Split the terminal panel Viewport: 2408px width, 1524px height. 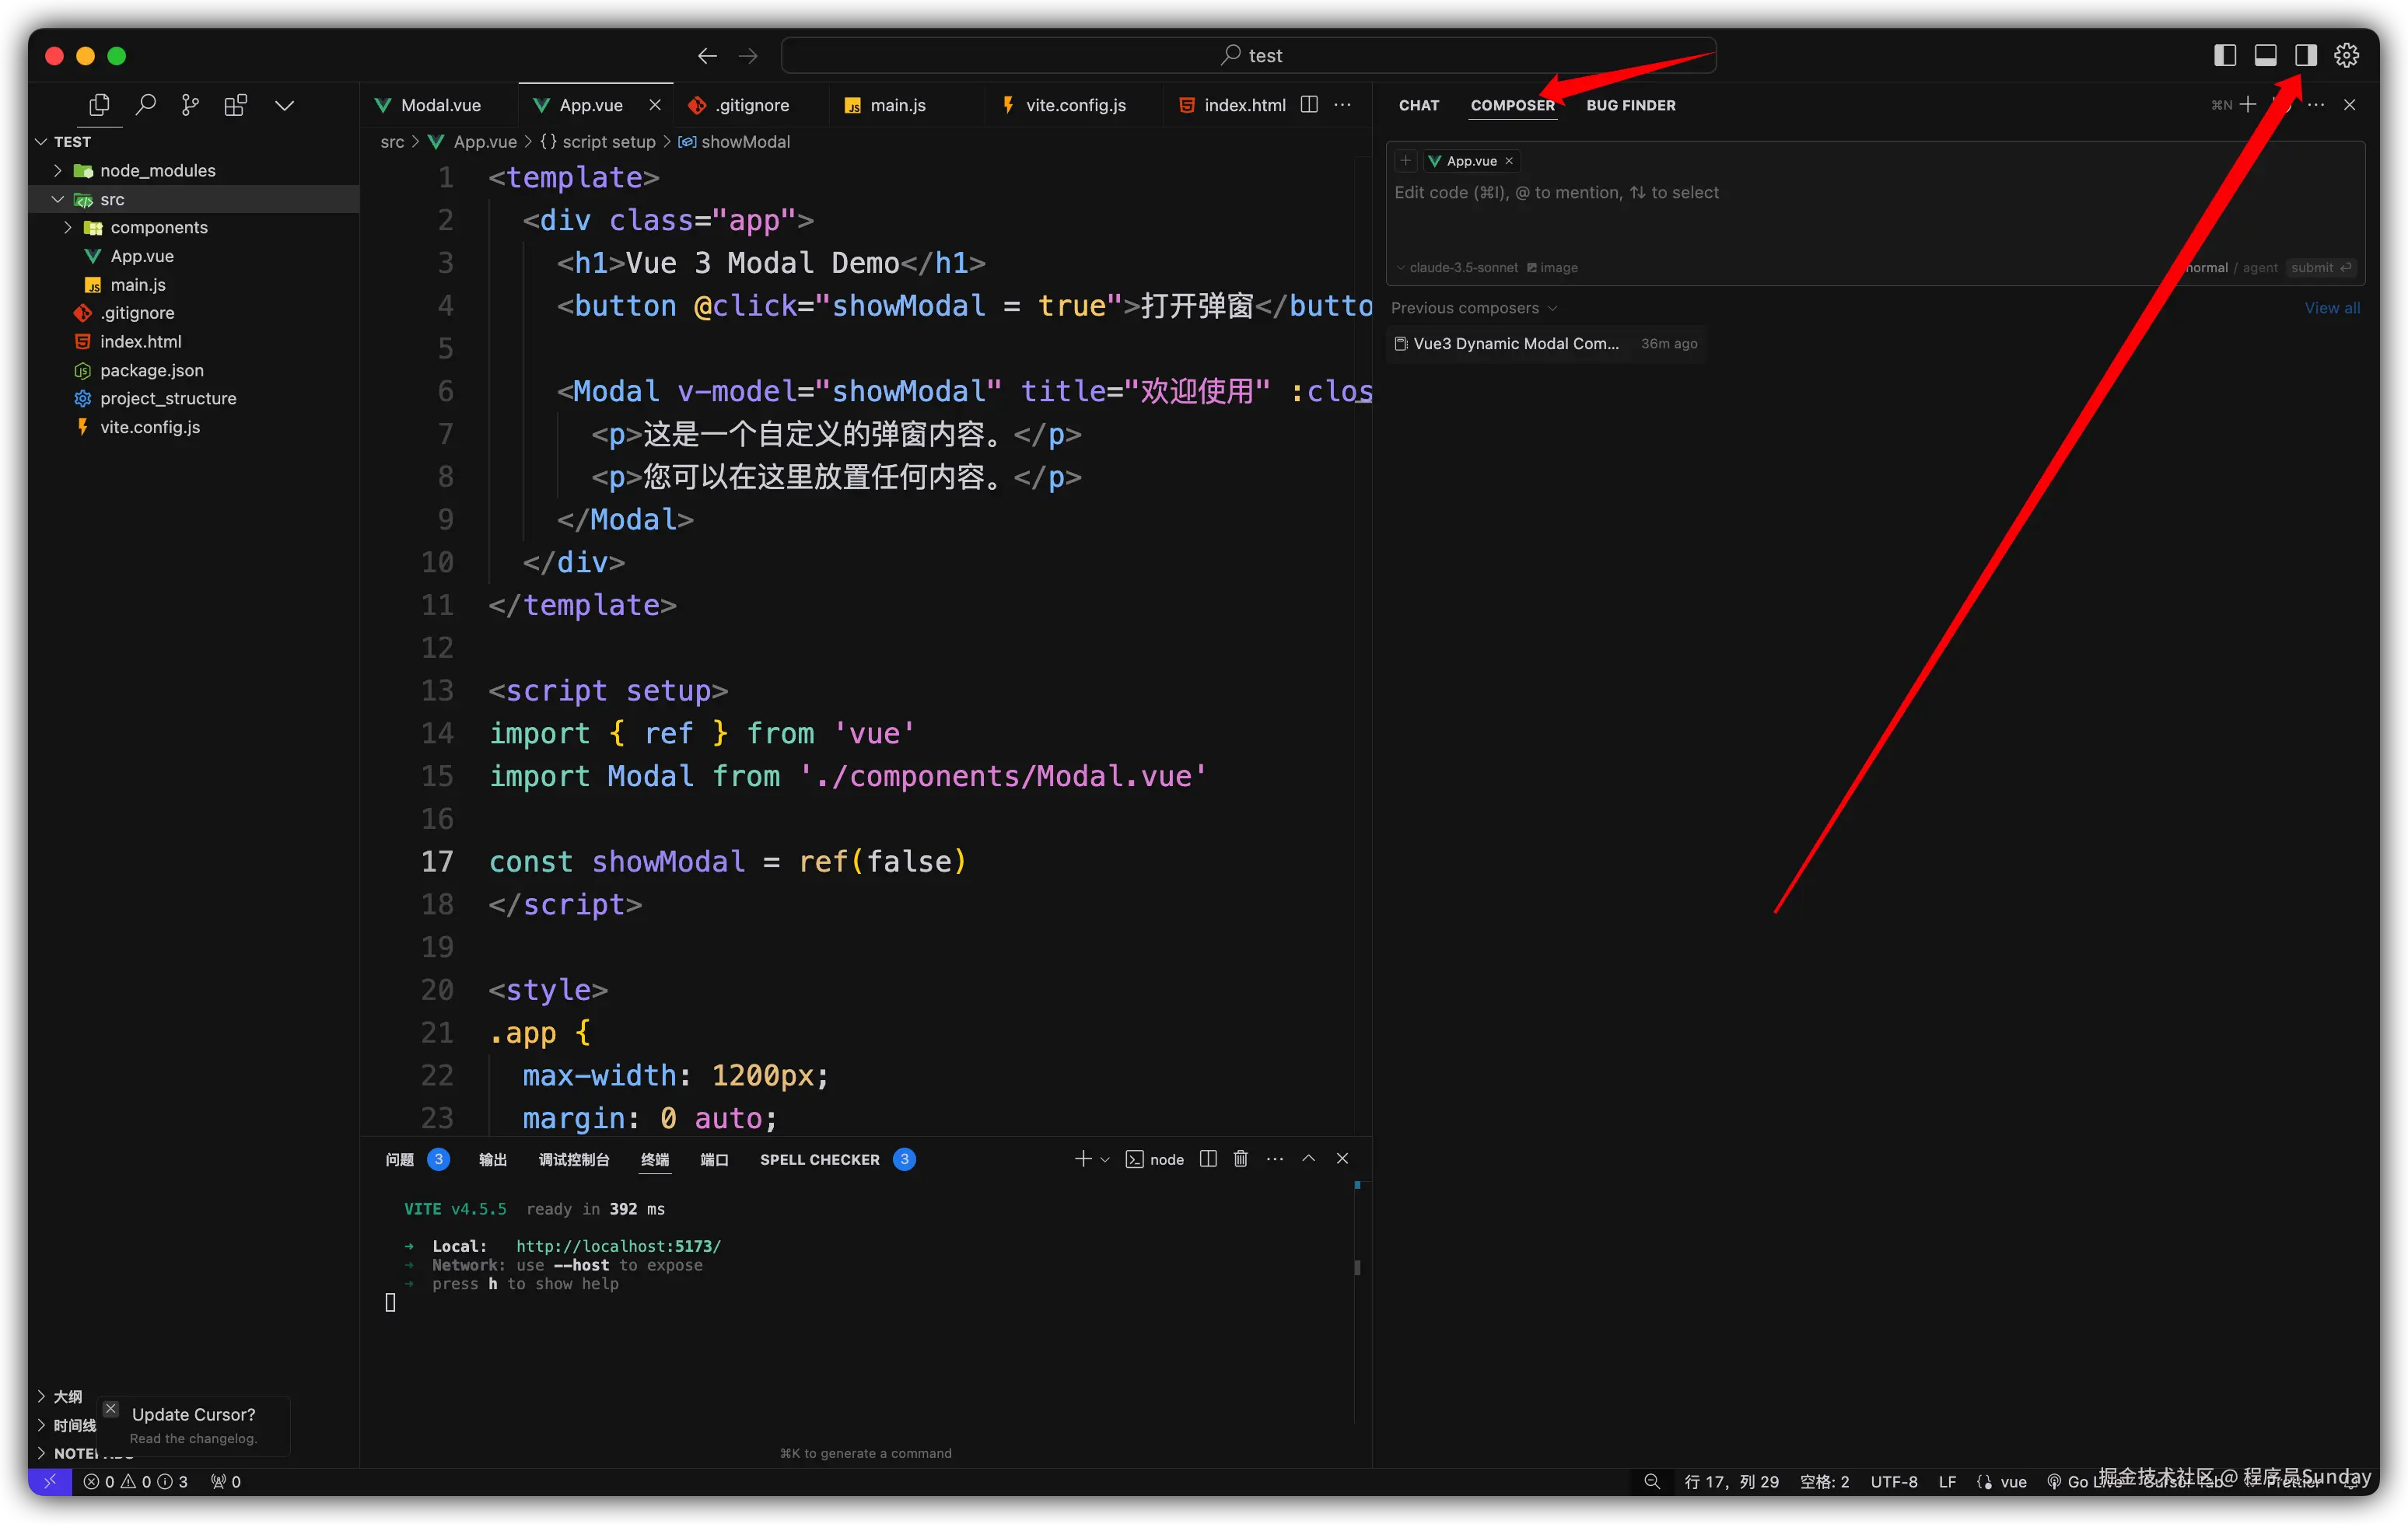click(1208, 1159)
